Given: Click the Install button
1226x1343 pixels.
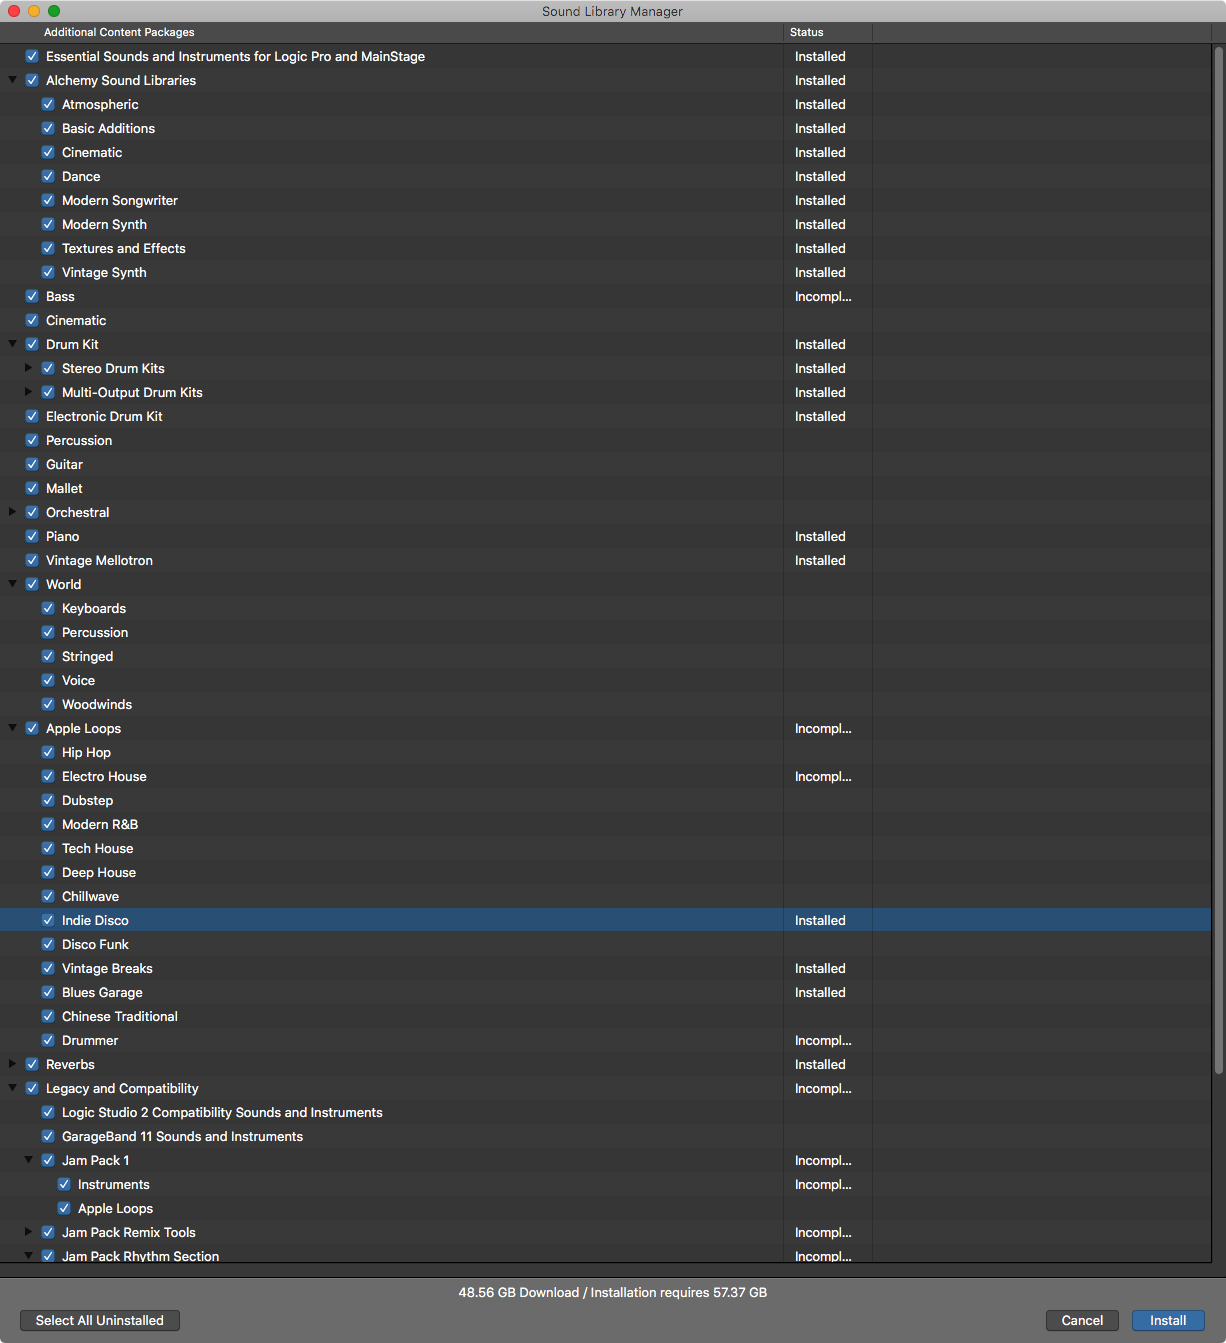Looking at the screenshot, I should (1167, 1320).
